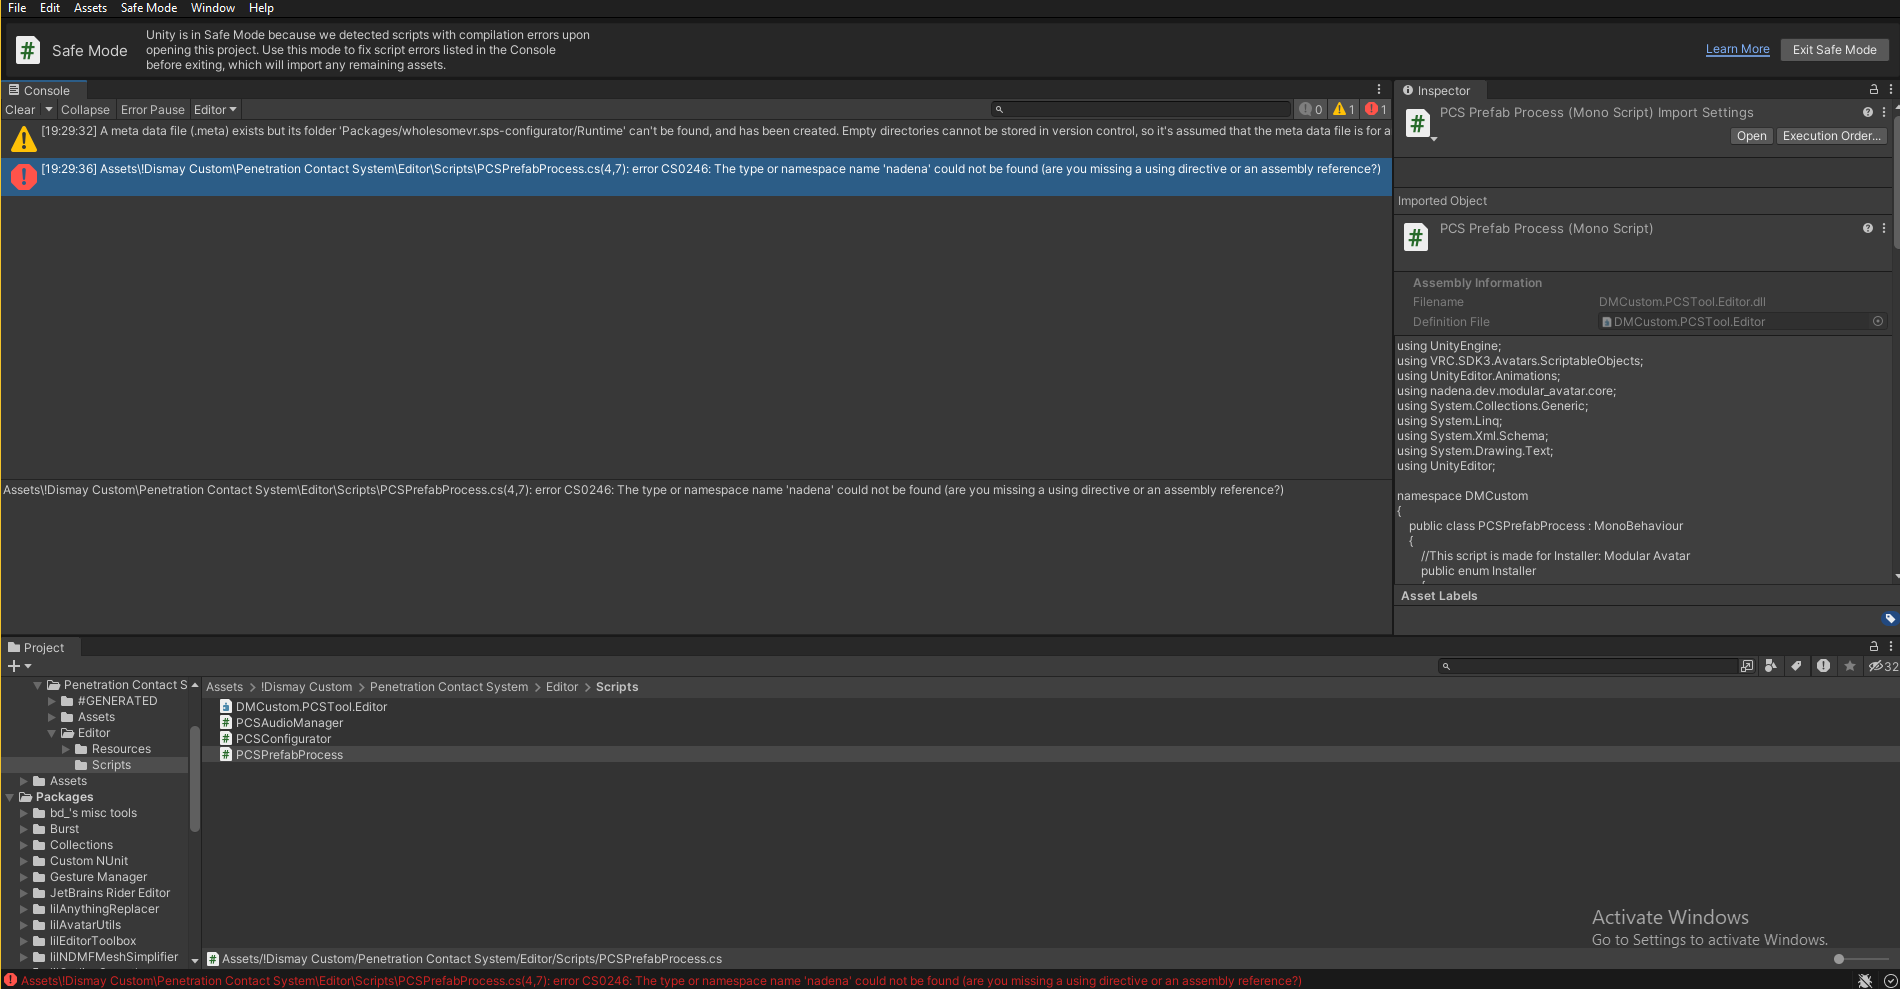This screenshot has width=1900, height=989.
Task: Toggle Collapse in the Console
Action: pos(85,110)
